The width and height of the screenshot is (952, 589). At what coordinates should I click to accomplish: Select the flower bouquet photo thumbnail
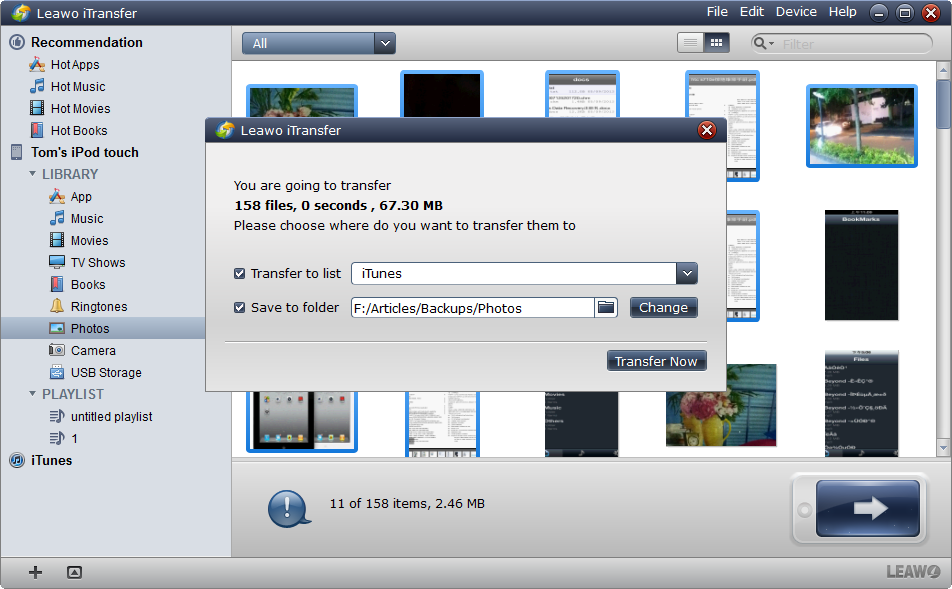coord(721,404)
